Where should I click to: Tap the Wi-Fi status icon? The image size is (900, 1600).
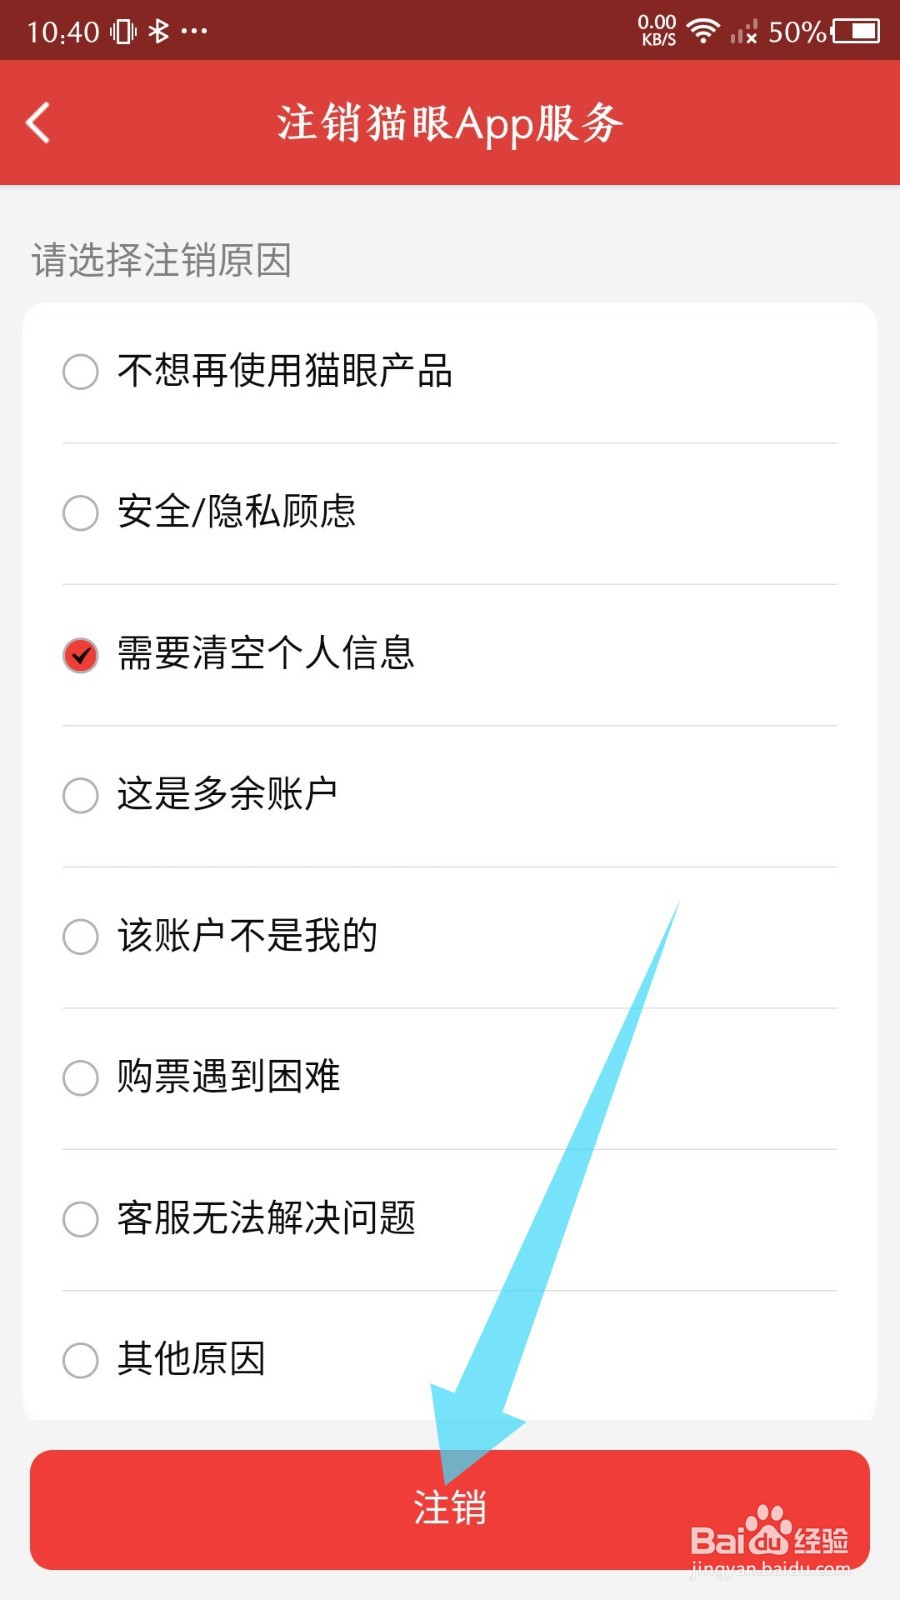tap(704, 31)
